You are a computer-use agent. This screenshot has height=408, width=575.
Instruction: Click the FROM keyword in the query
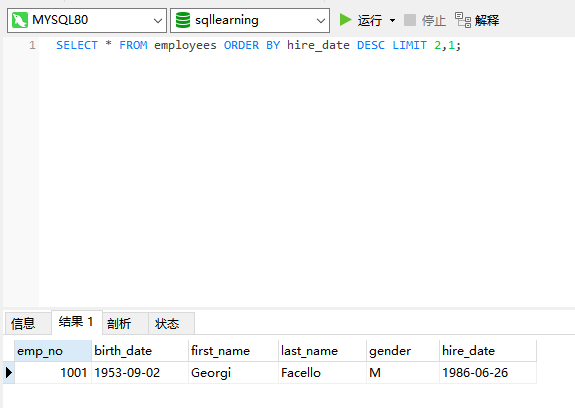133,45
